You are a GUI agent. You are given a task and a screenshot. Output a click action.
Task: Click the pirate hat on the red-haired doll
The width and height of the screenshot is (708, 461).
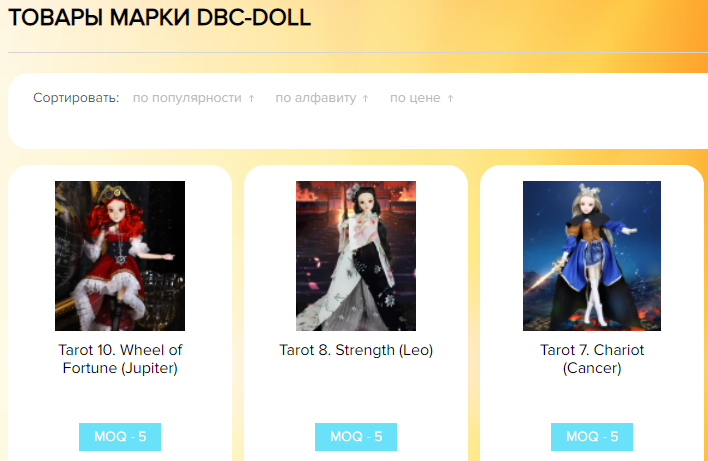pyautogui.click(x=112, y=193)
